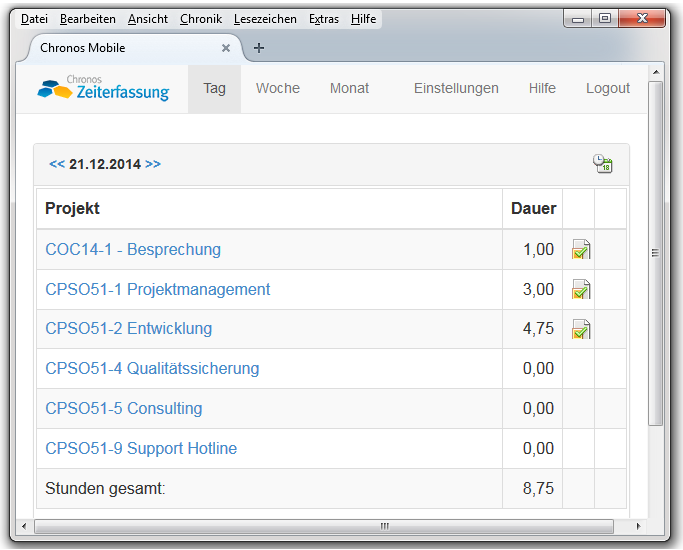Click the booked-entry icon in COC14-1 Besprechung row

581,250
